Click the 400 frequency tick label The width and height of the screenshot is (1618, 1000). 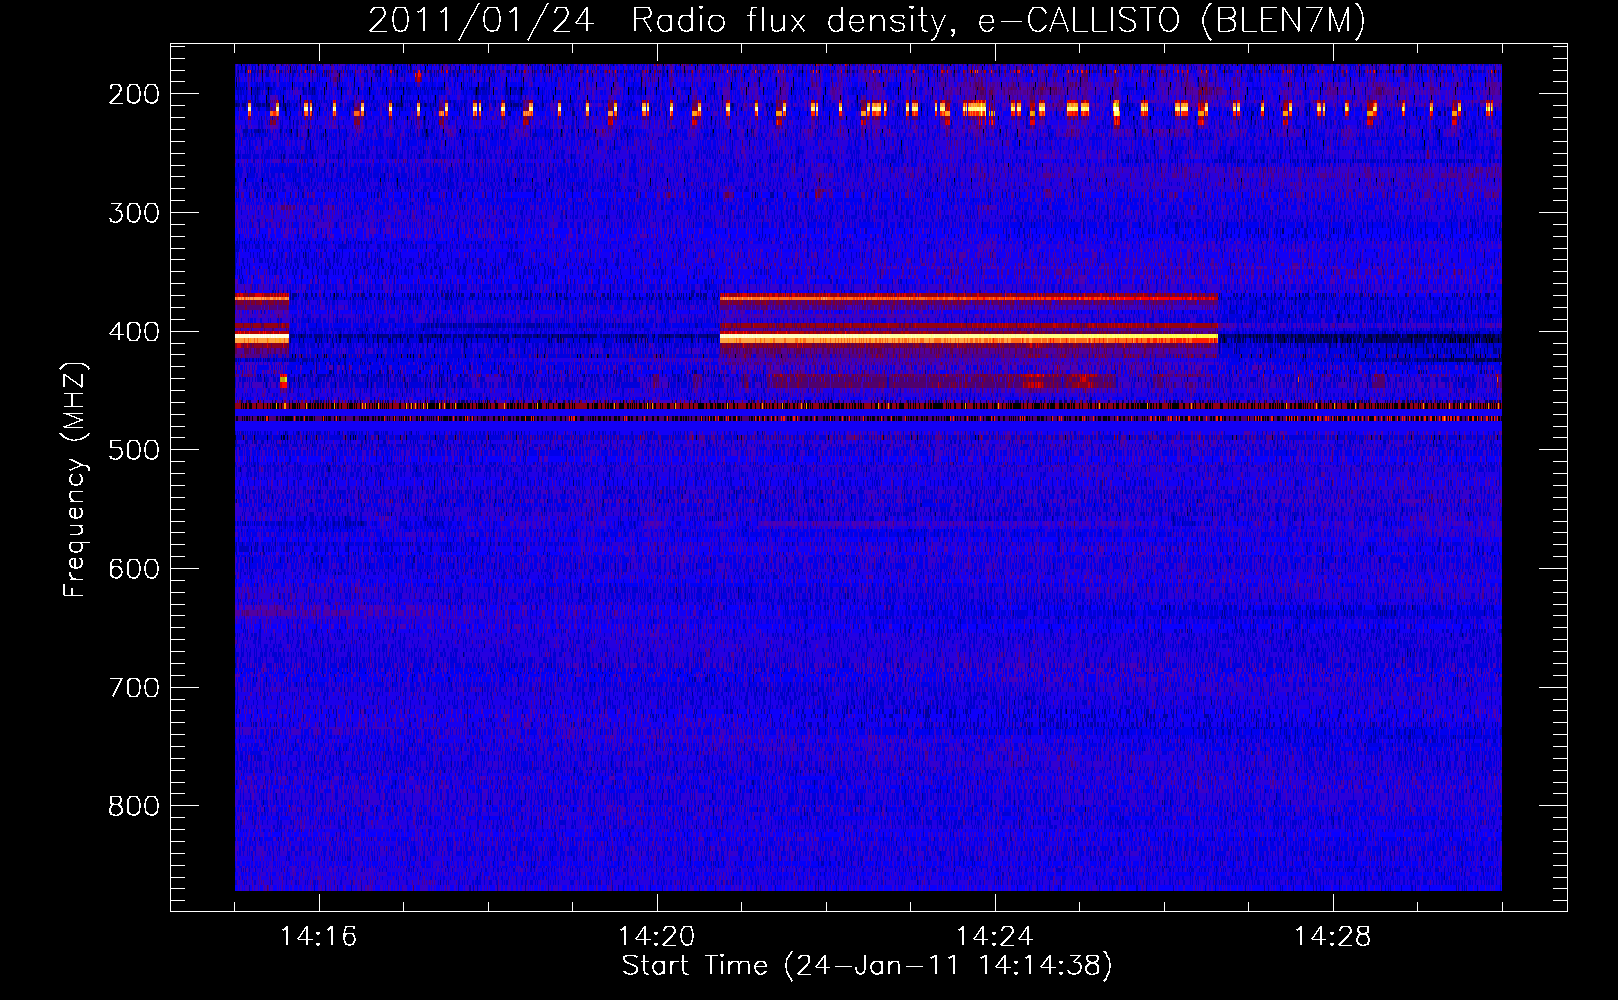133,332
